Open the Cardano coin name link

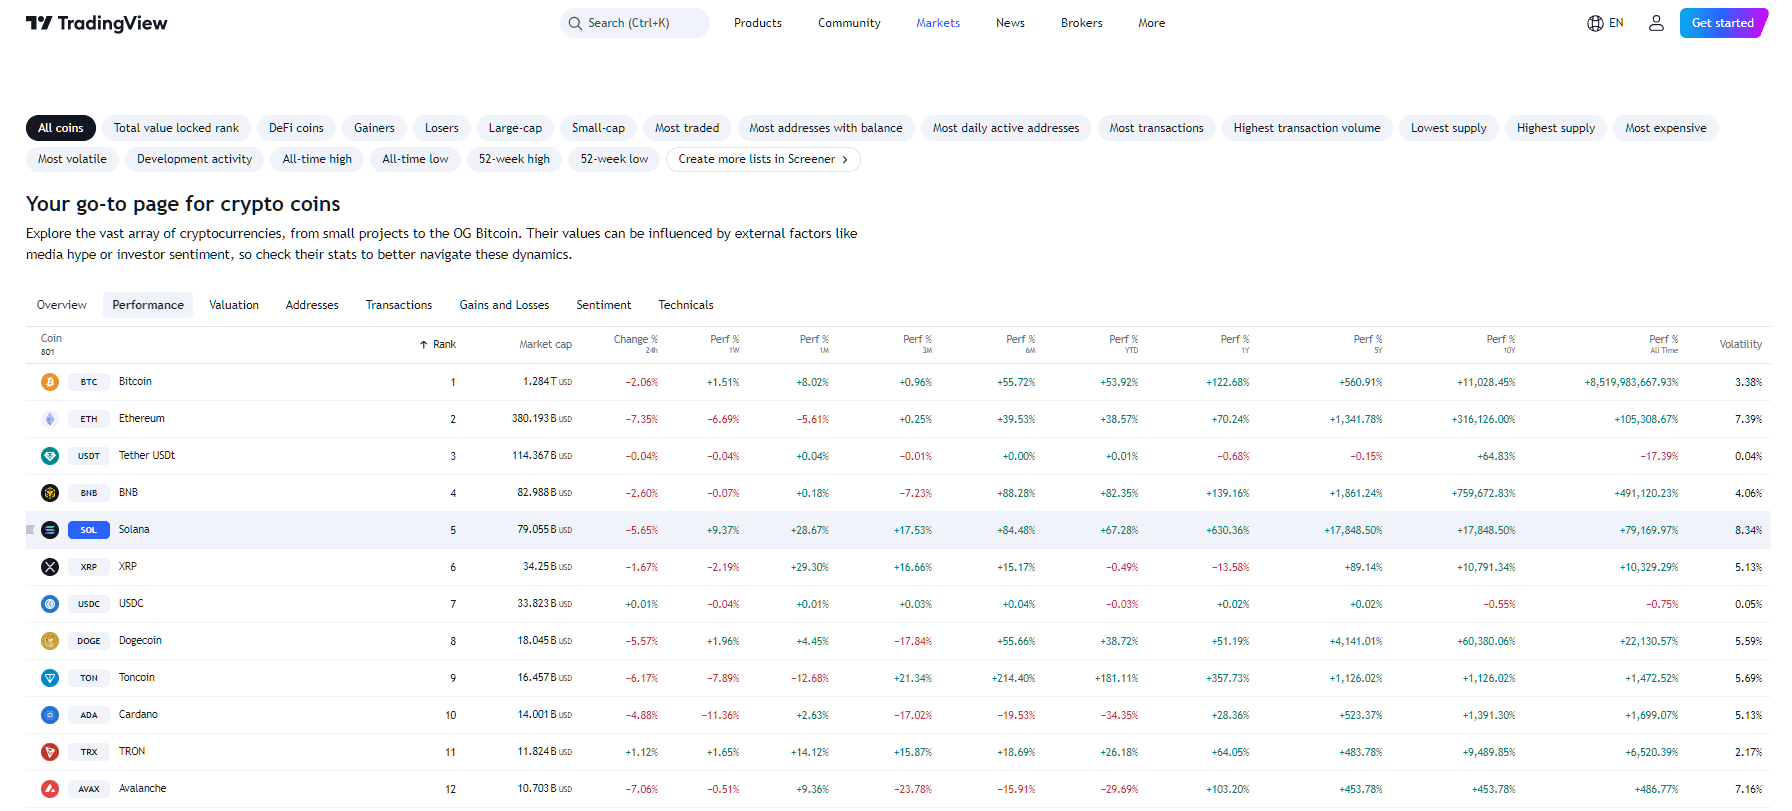click(138, 715)
